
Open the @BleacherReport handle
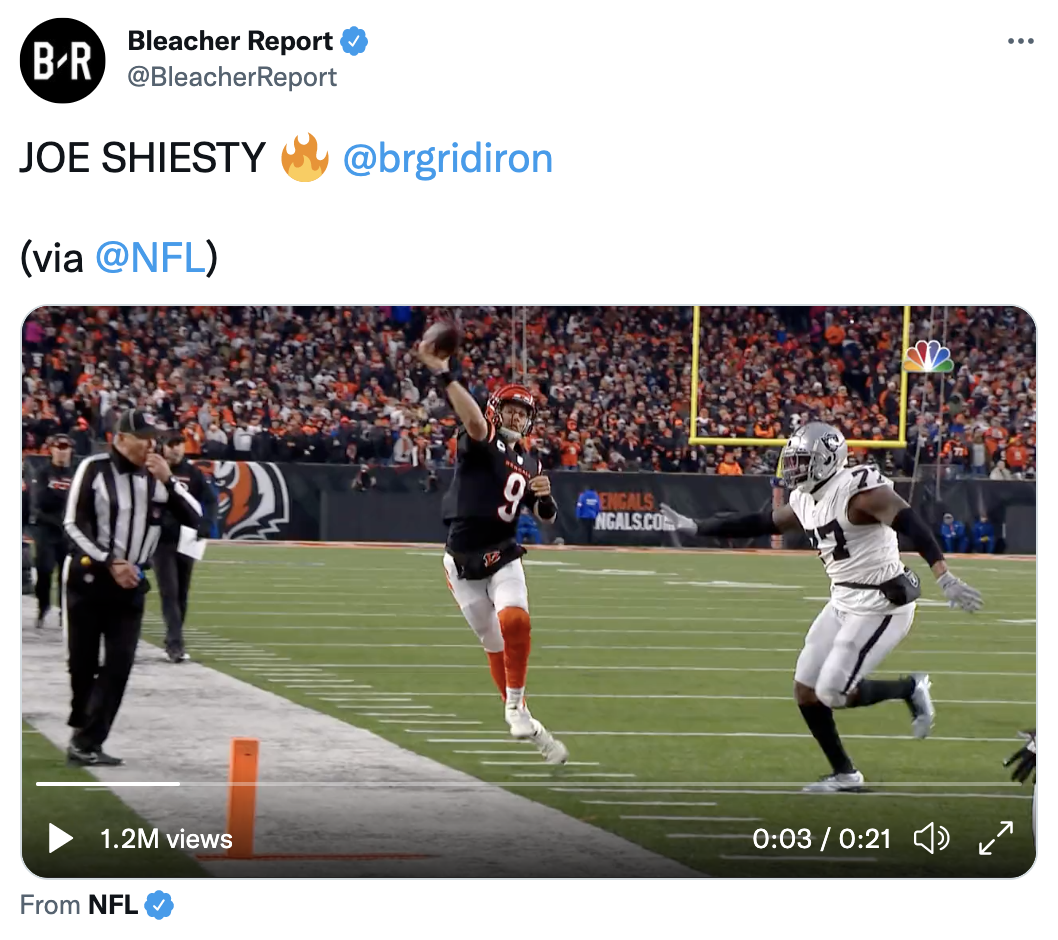[x=232, y=77]
